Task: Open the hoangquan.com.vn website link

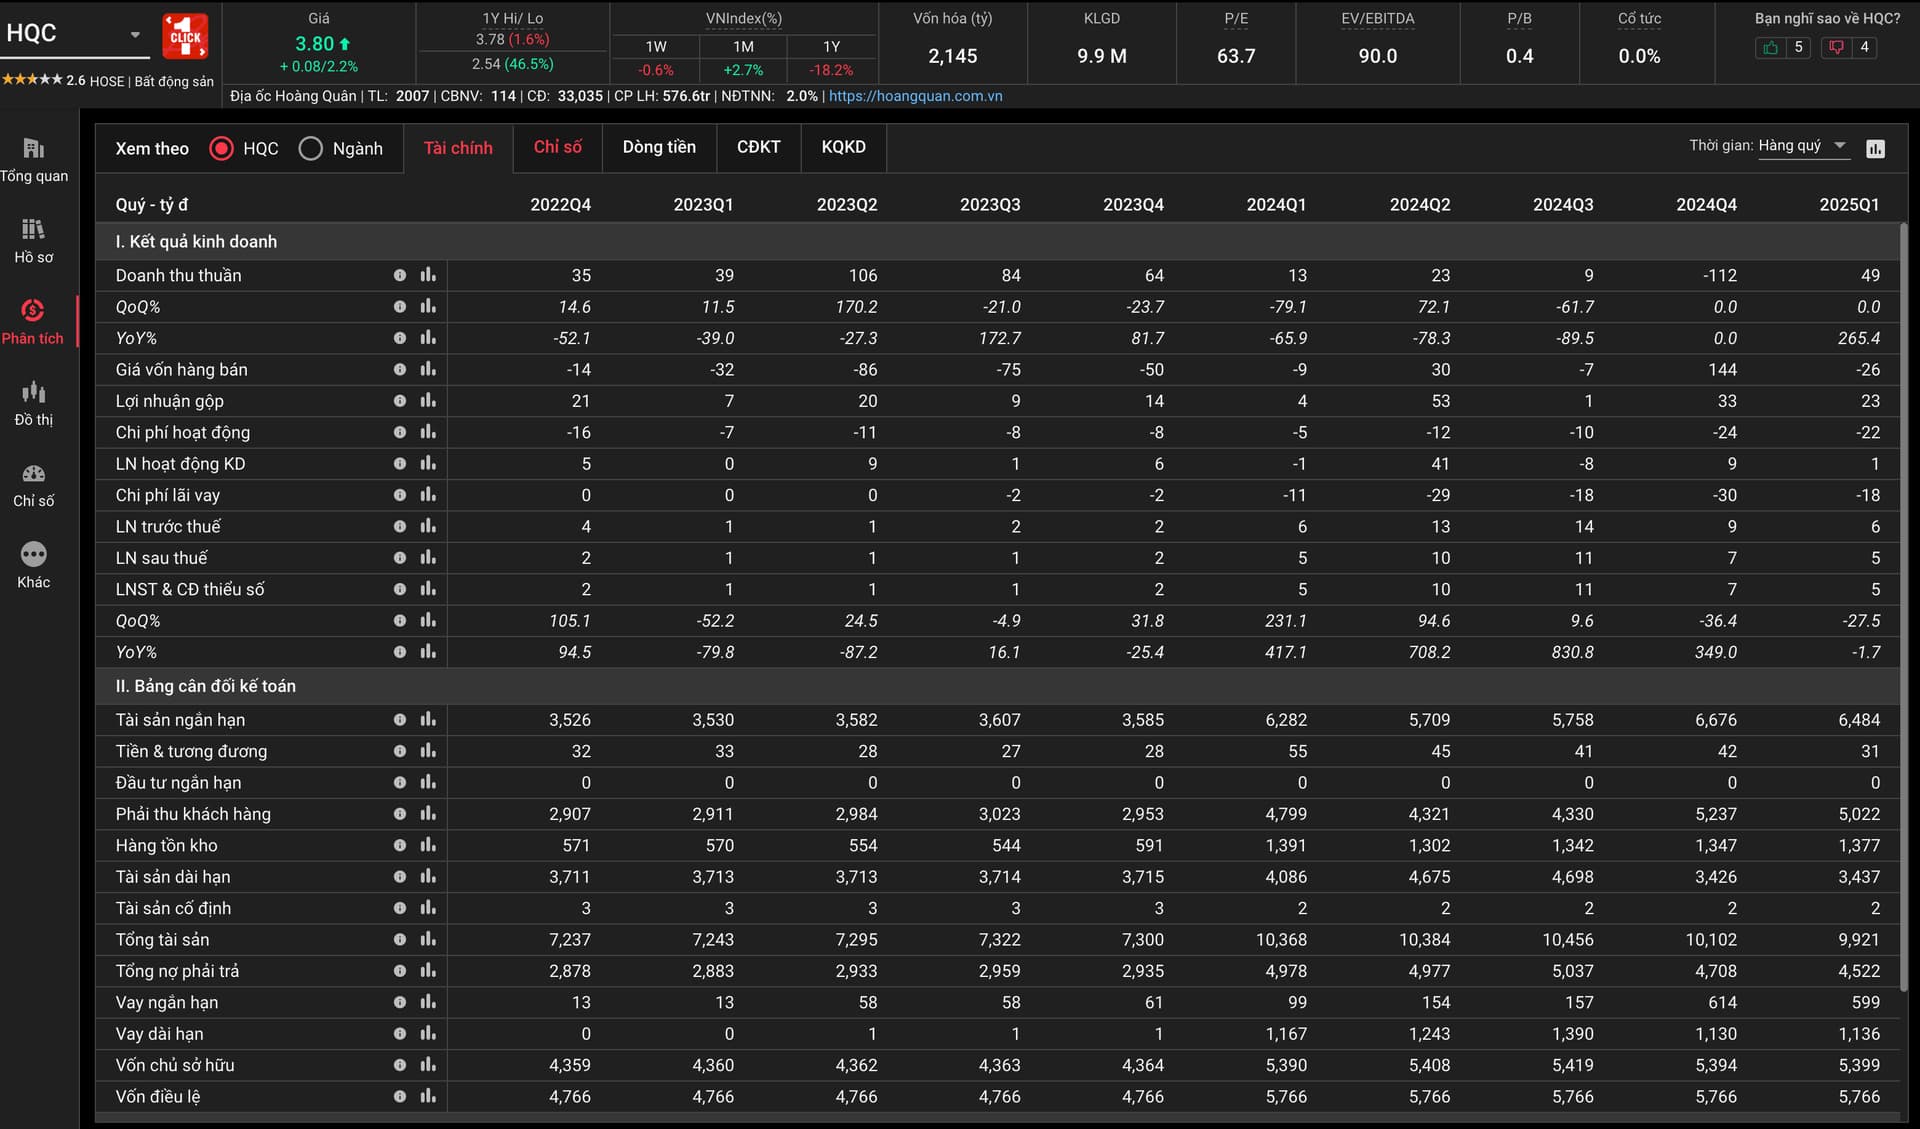Action: tap(915, 96)
